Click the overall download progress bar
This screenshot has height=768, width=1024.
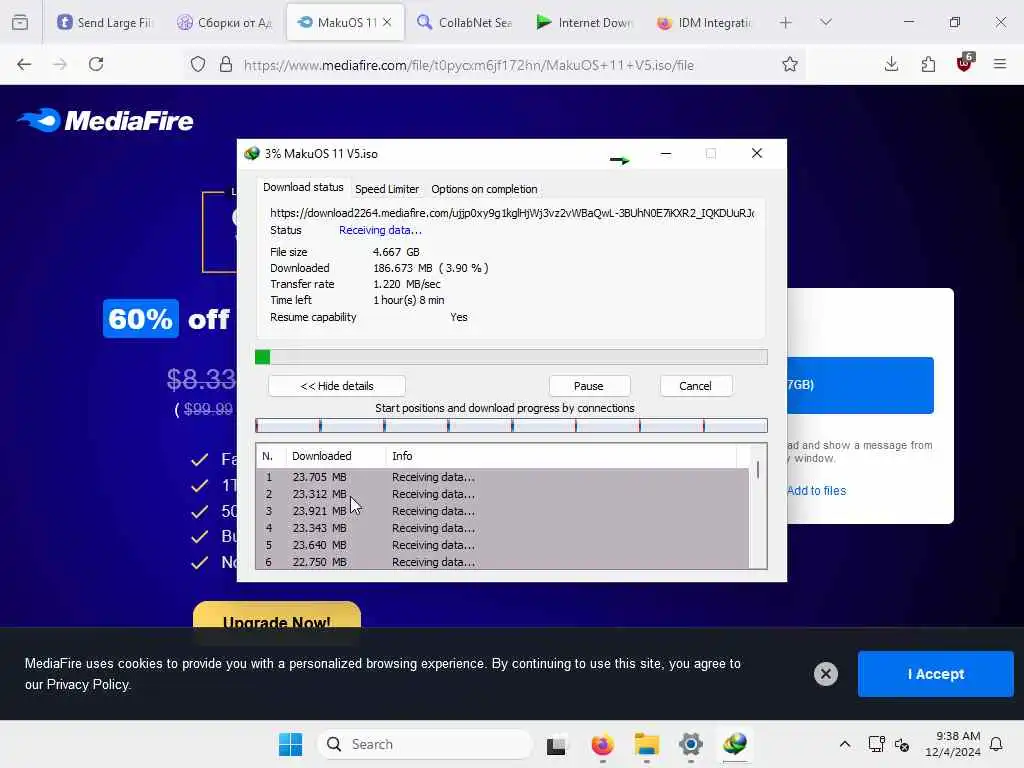point(511,357)
